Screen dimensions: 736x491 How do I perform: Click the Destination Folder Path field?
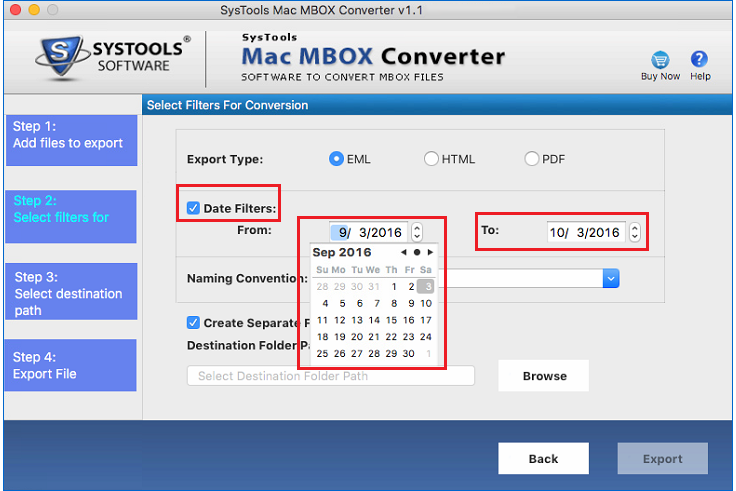pos(330,376)
